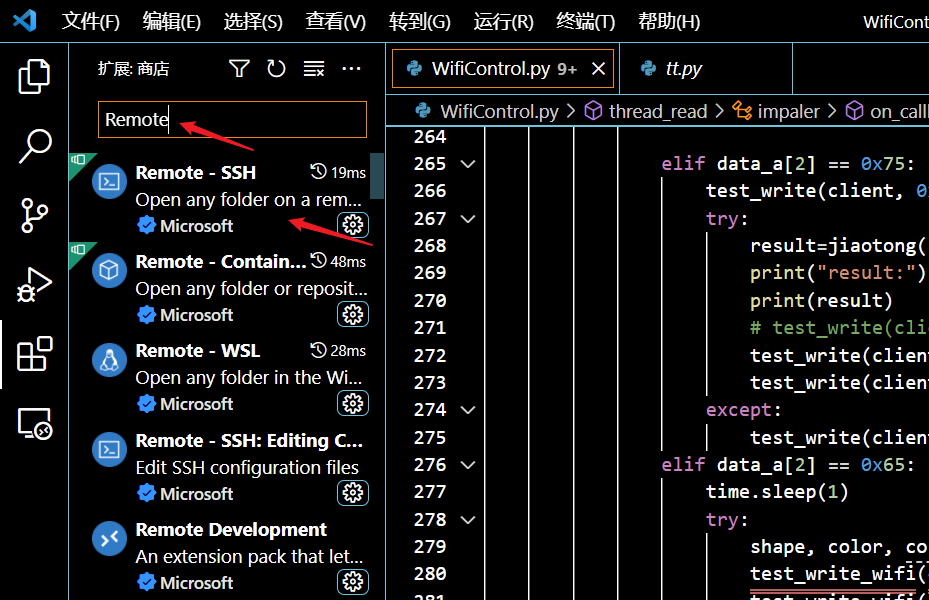Click the Remote - SSH extension icon
This screenshot has width=929, height=600.
pos(110,182)
